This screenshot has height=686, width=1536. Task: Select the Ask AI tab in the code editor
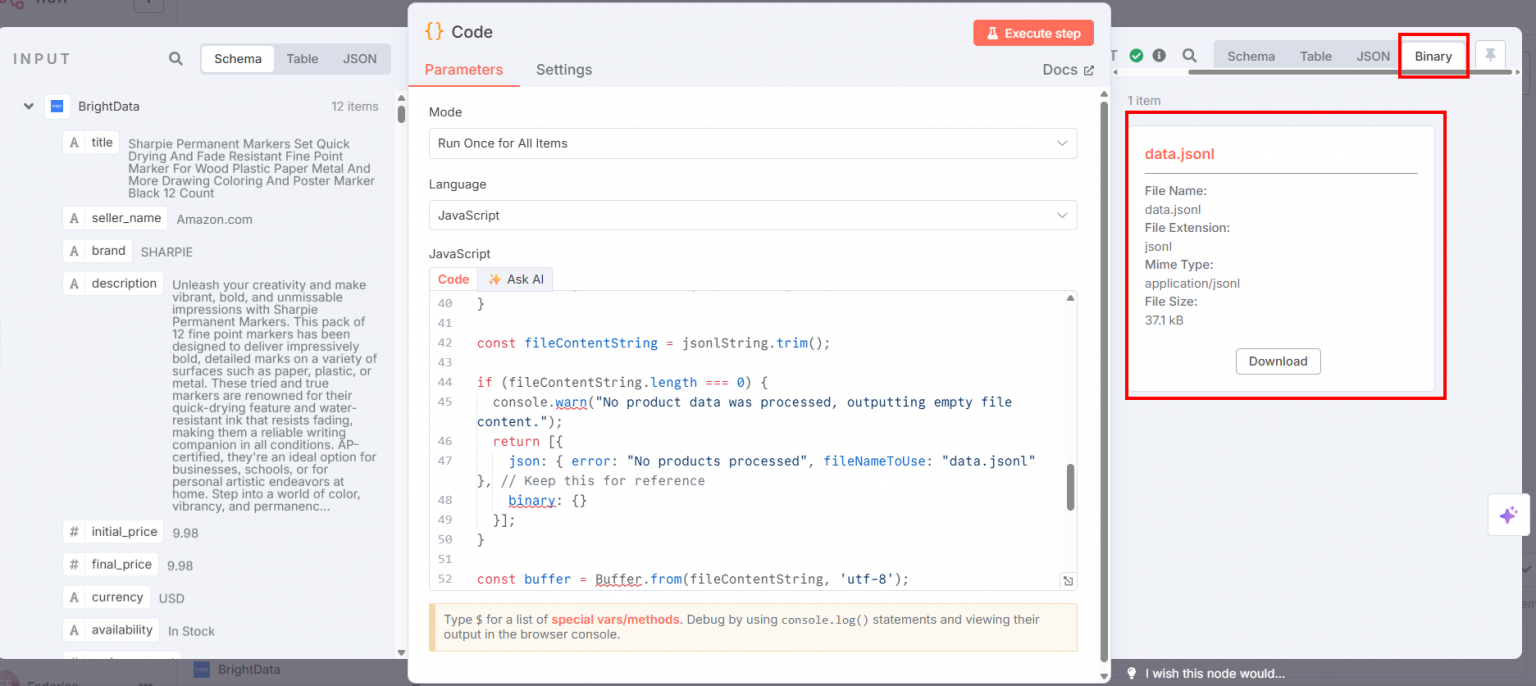[x=515, y=279]
